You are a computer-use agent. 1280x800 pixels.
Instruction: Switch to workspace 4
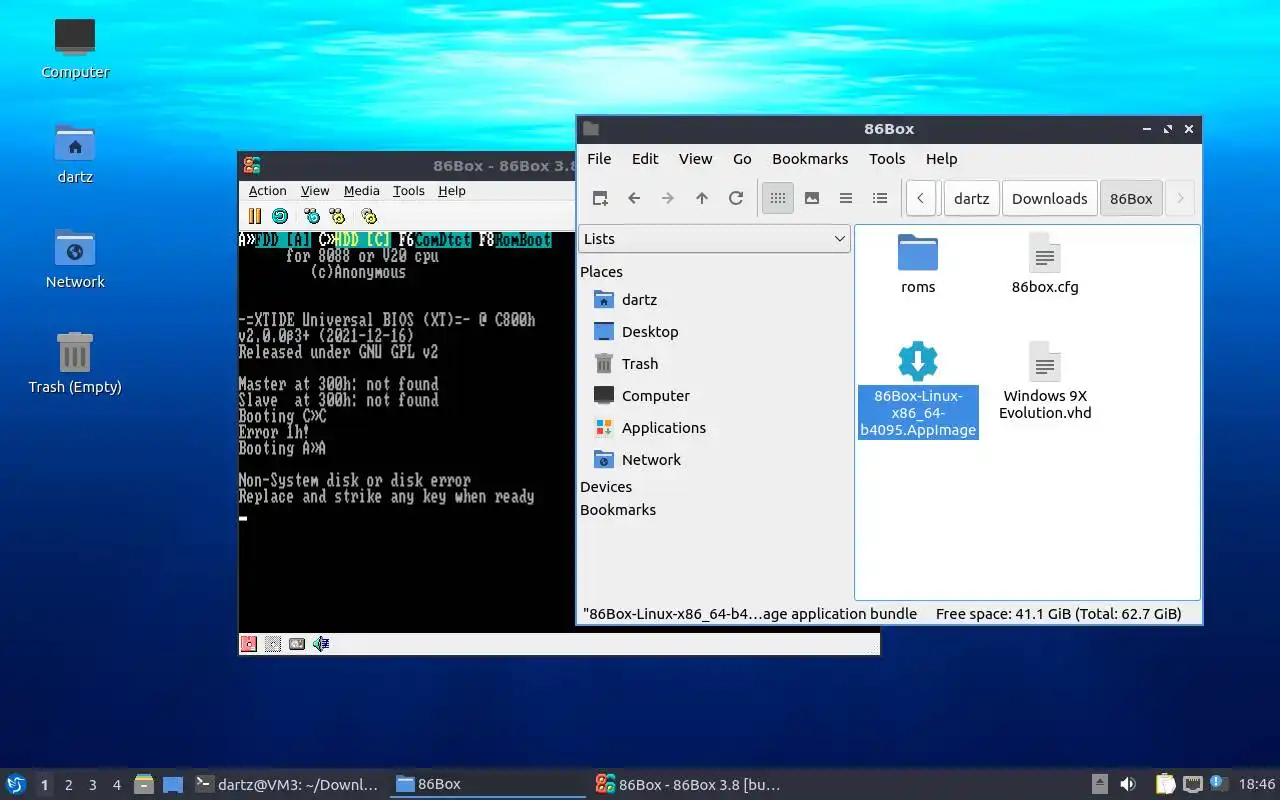pos(116,785)
